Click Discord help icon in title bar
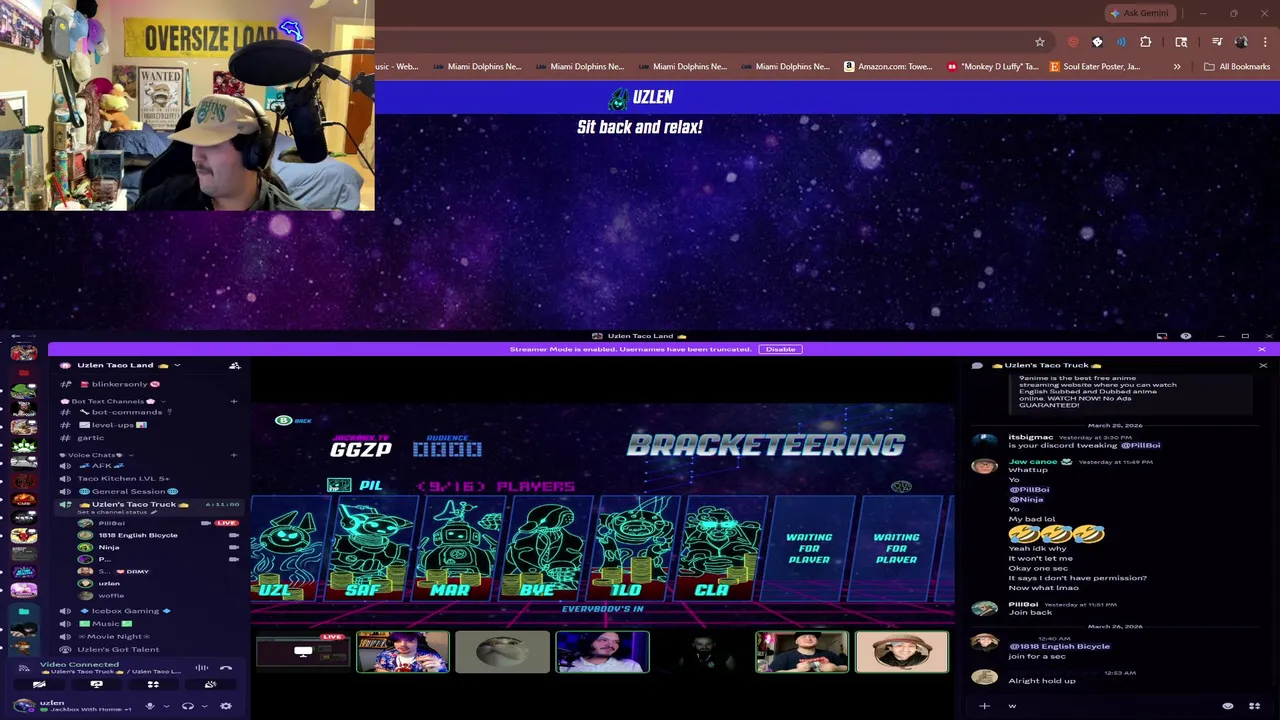Screen dimensions: 1280x720 pos(1186,336)
